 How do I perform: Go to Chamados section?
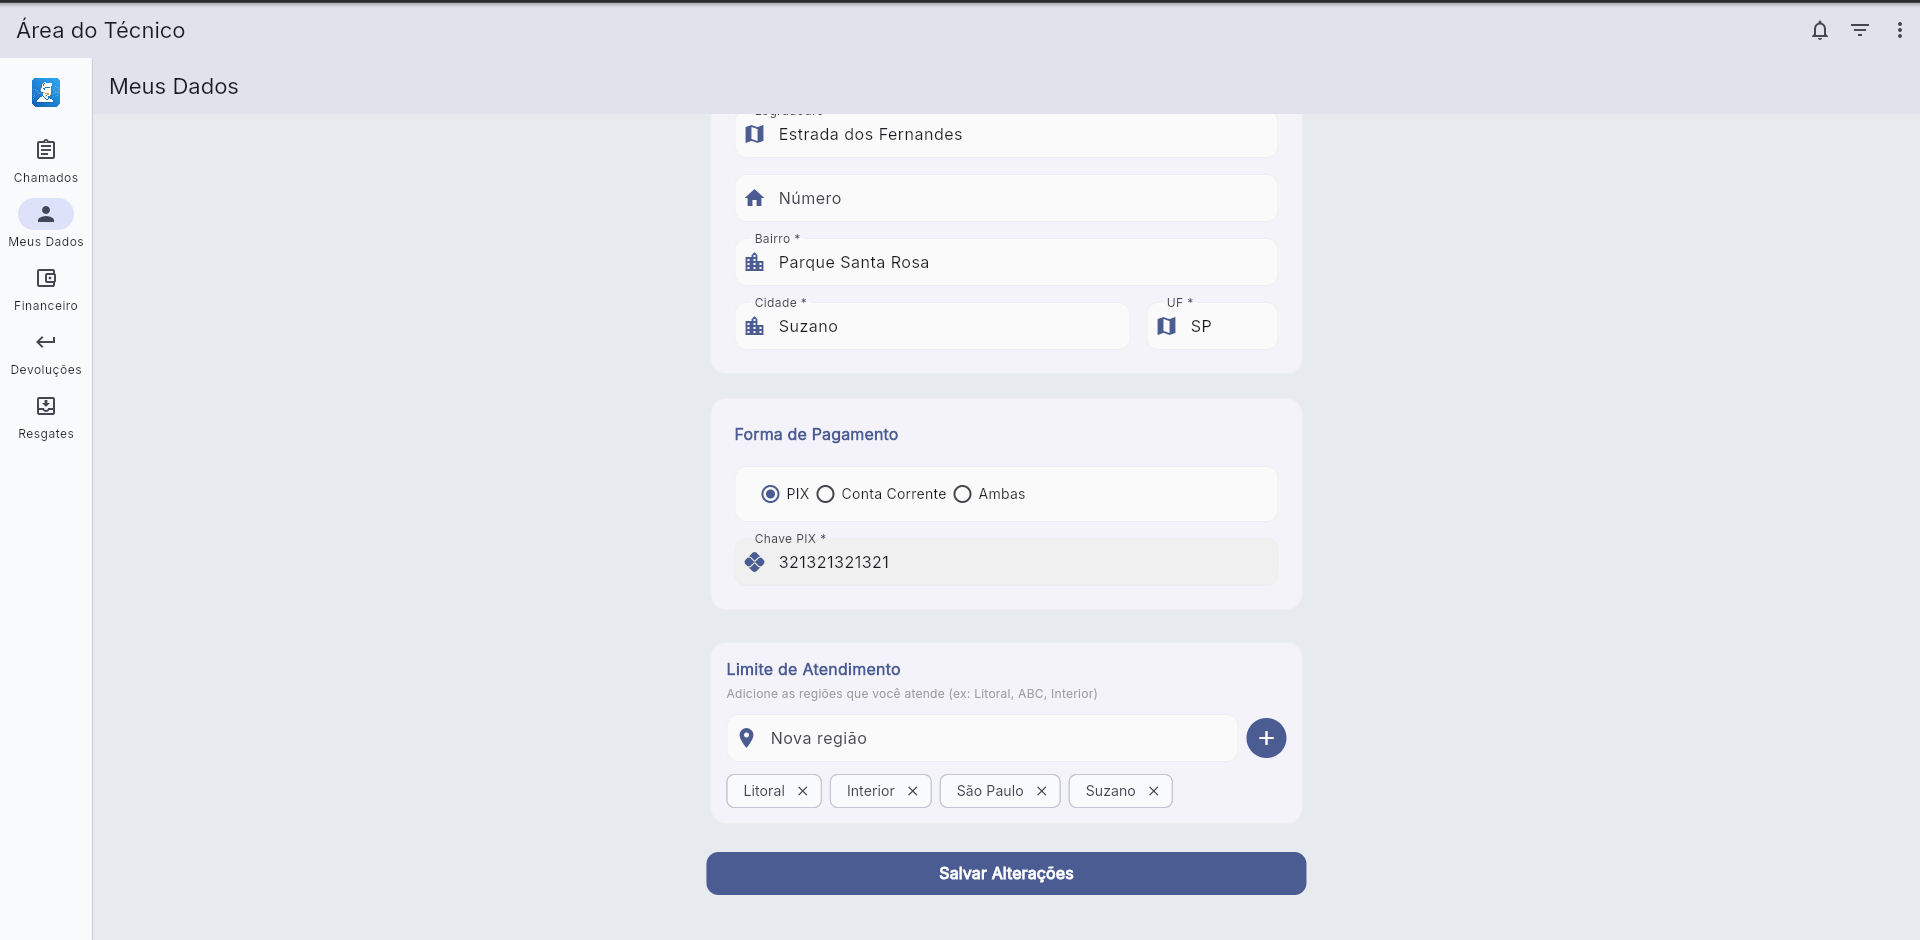tap(46, 160)
